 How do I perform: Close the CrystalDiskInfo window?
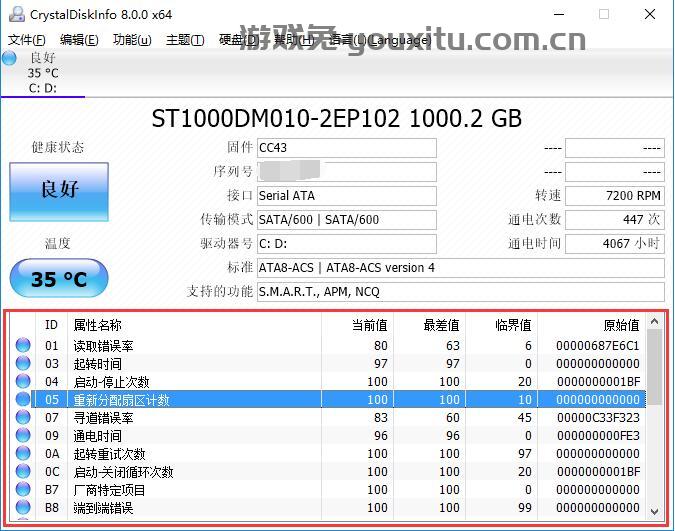pos(650,14)
